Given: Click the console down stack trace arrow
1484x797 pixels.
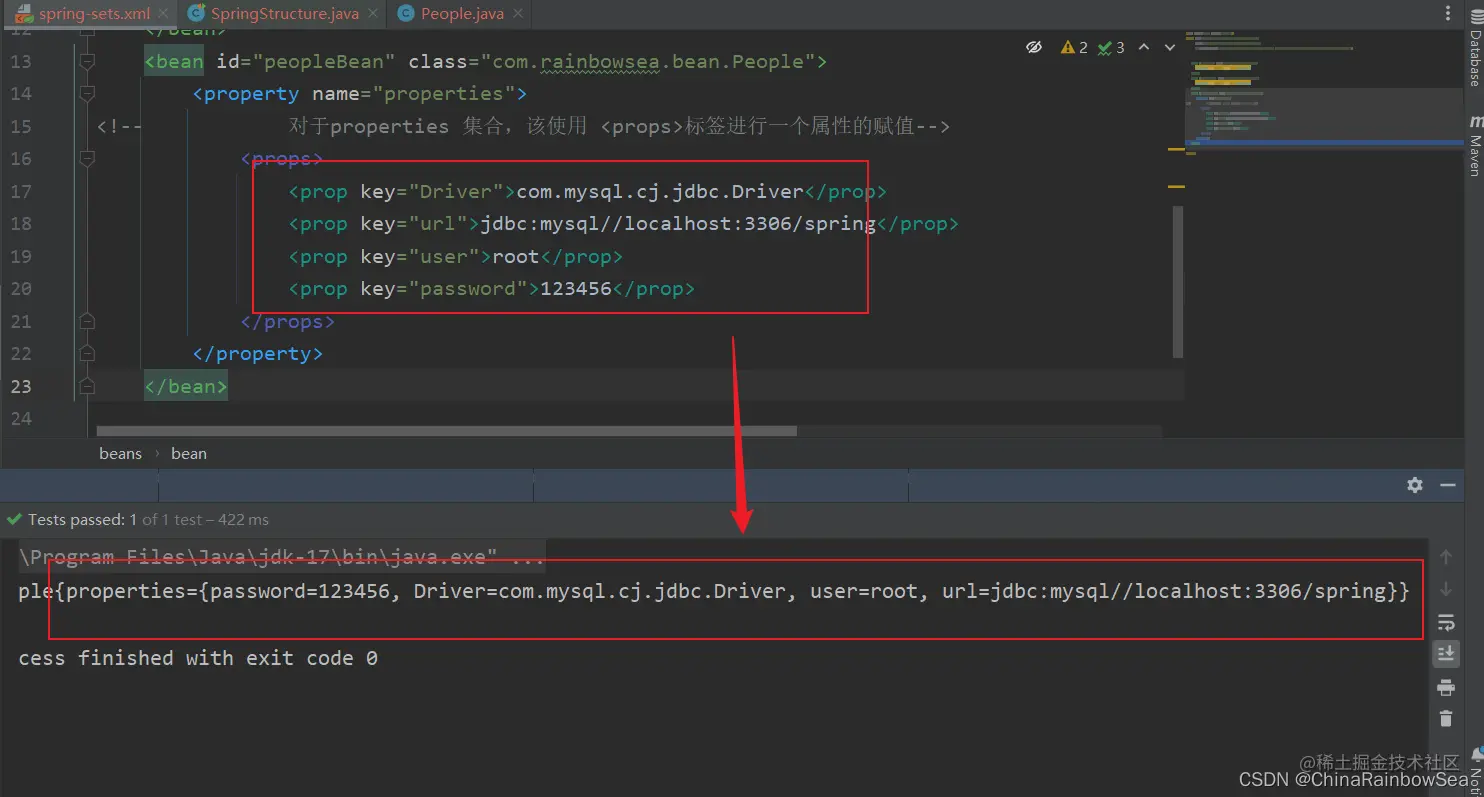Looking at the screenshot, I should point(1445,590).
